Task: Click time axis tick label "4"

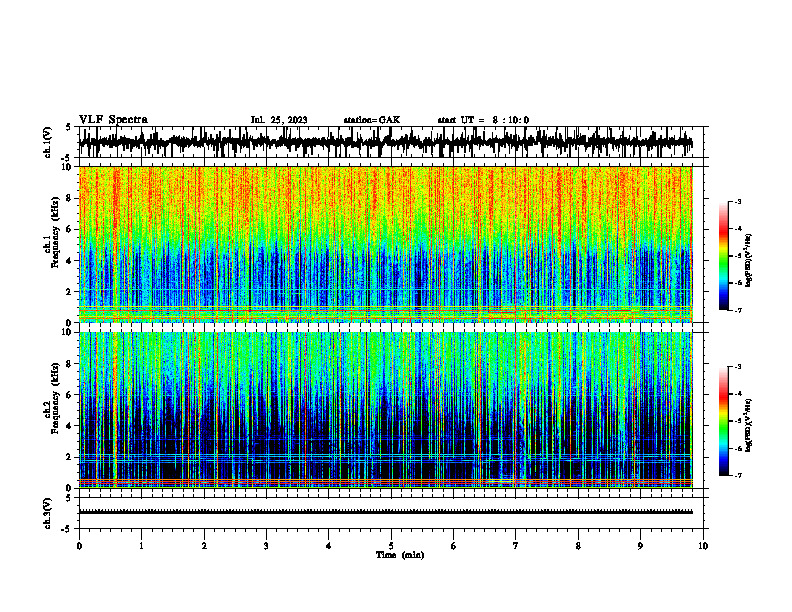Action: click(329, 546)
